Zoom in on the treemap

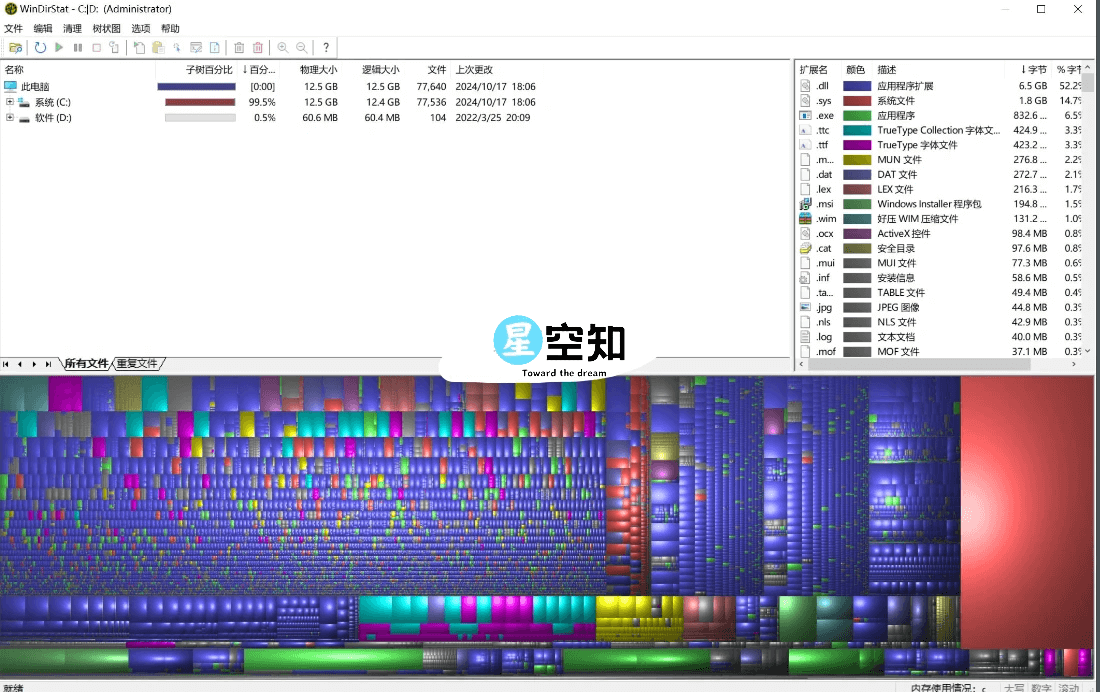coord(283,47)
